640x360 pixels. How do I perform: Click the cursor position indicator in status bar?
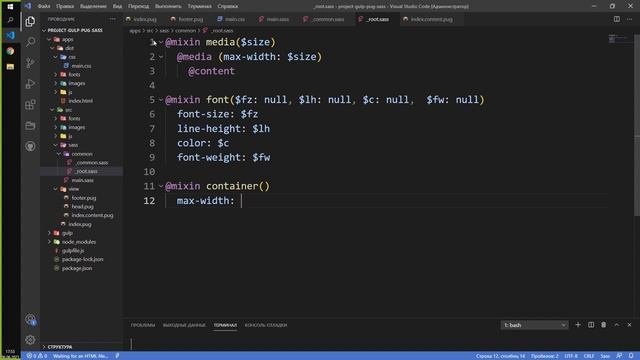click(500, 356)
